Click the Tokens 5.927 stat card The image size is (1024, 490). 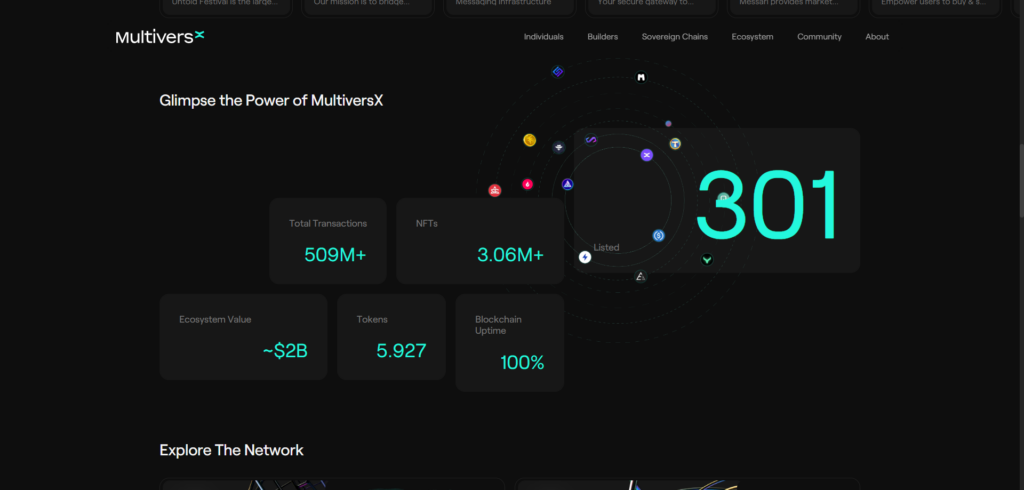tap(392, 336)
